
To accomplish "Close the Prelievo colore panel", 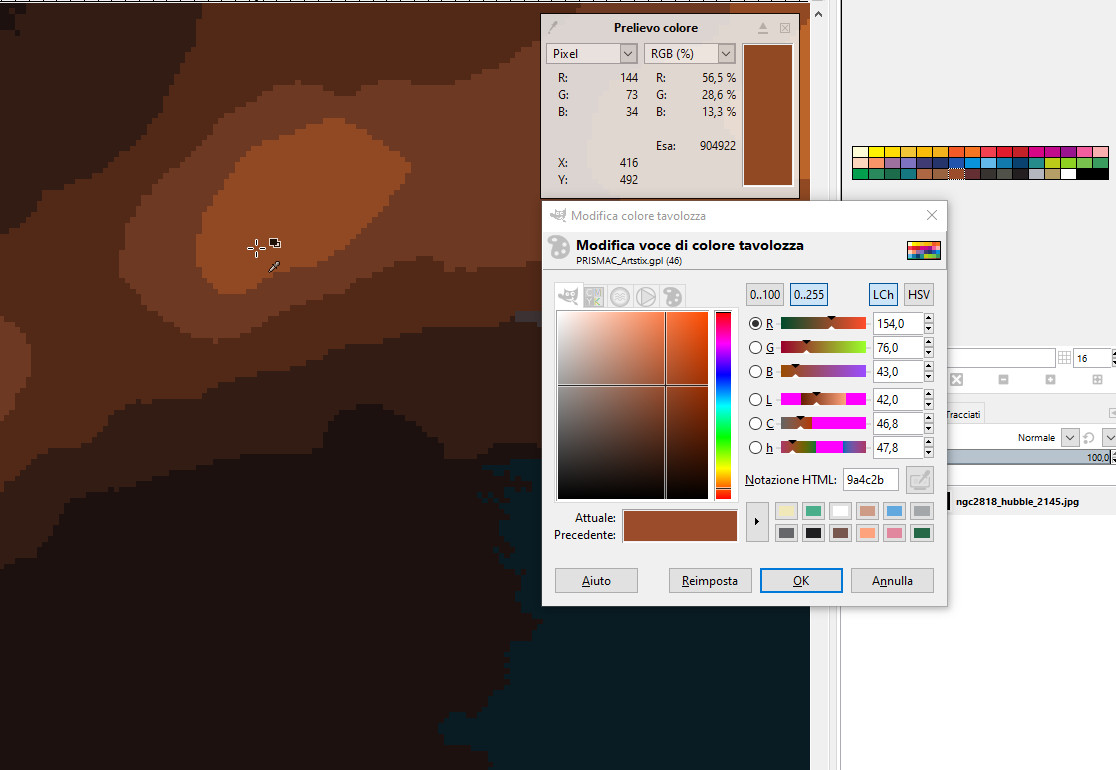I will point(785,28).
